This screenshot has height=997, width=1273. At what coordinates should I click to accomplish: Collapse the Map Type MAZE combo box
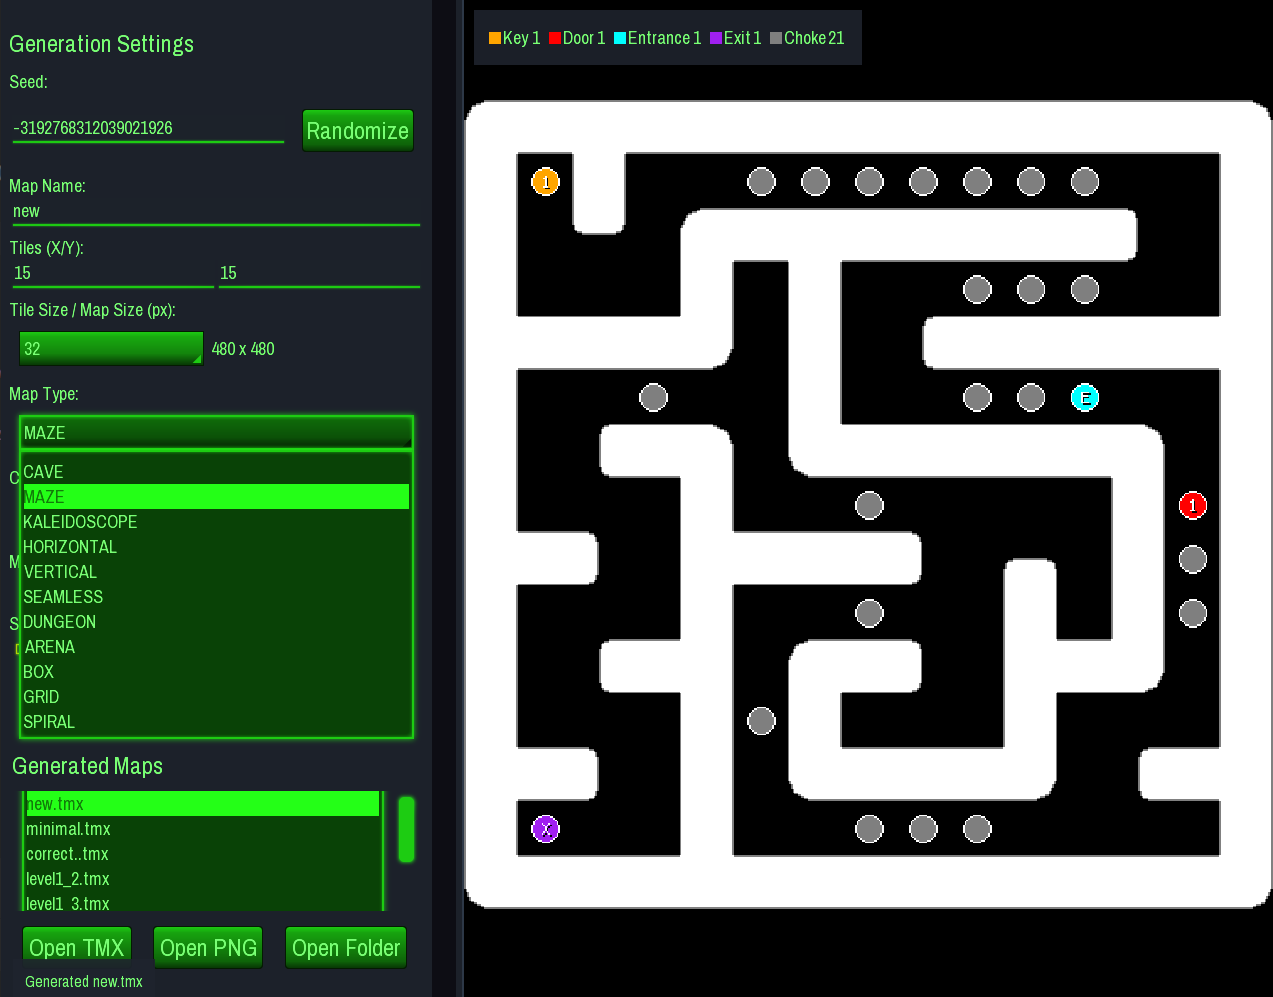point(216,433)
